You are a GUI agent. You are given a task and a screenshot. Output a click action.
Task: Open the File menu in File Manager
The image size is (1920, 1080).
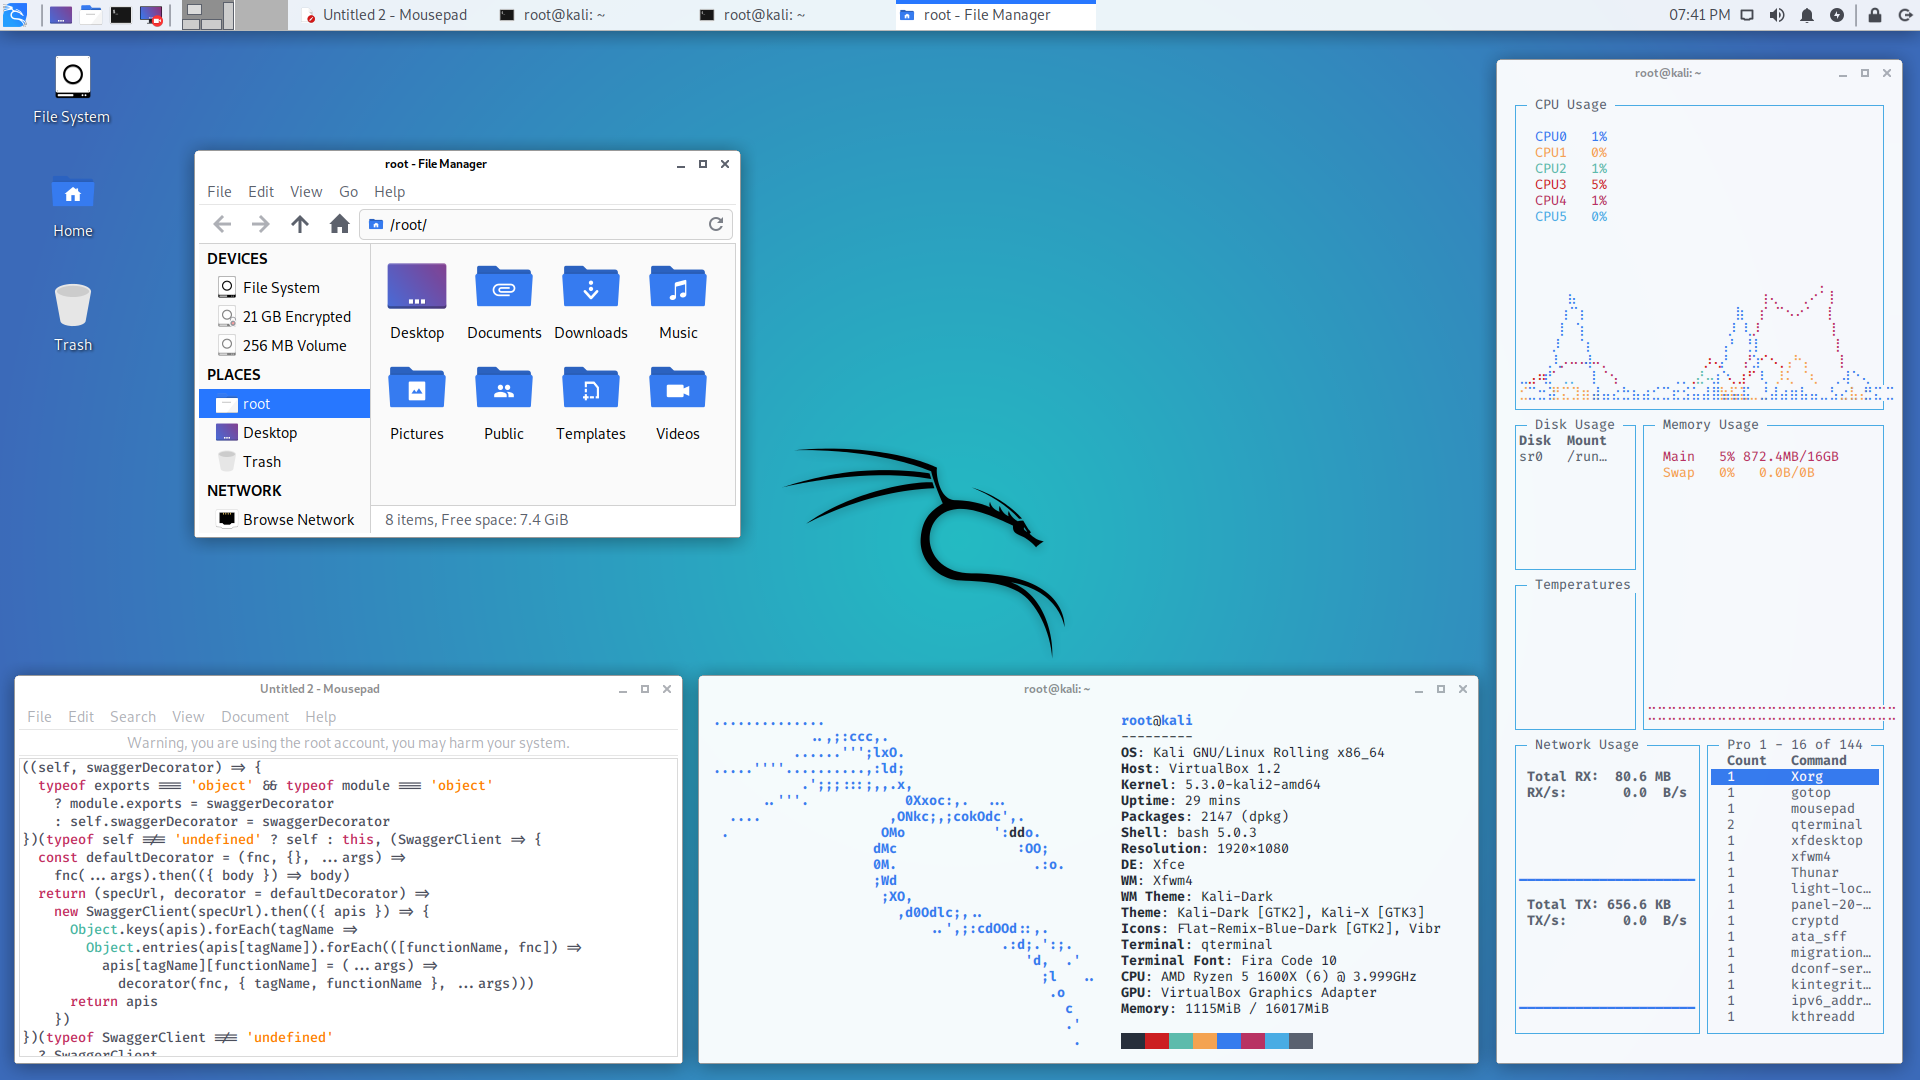[219, 192]
